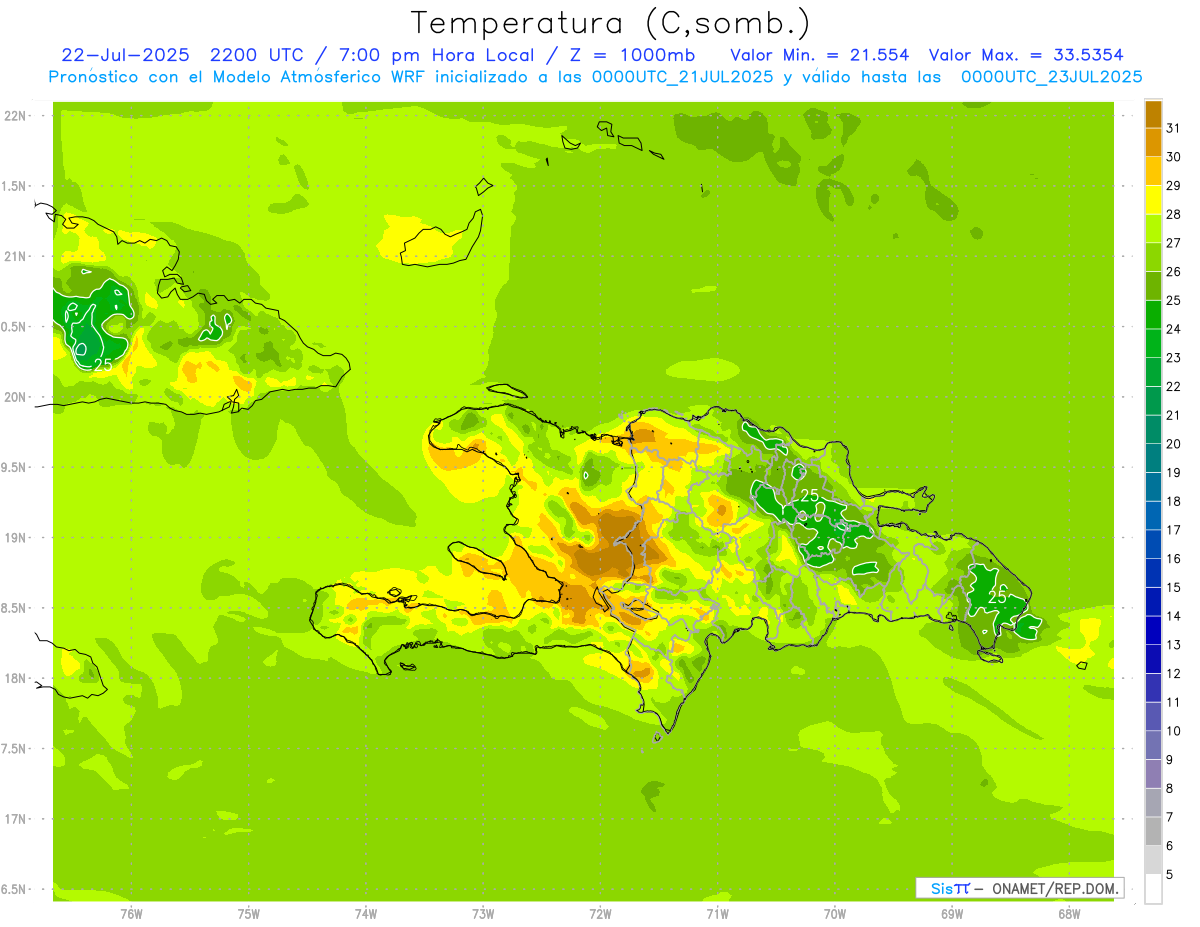The width and height of the screenshot is (1200, 927).
Task: Click the legend value '20' on color scale
Action: [x=1174, y=444]
